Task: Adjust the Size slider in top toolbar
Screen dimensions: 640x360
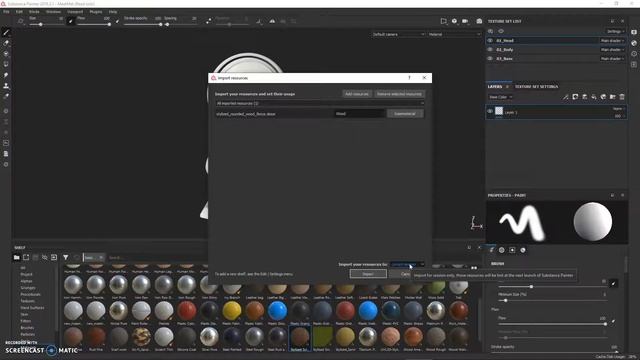Action: pyautogui.click(x=46, y=24)
